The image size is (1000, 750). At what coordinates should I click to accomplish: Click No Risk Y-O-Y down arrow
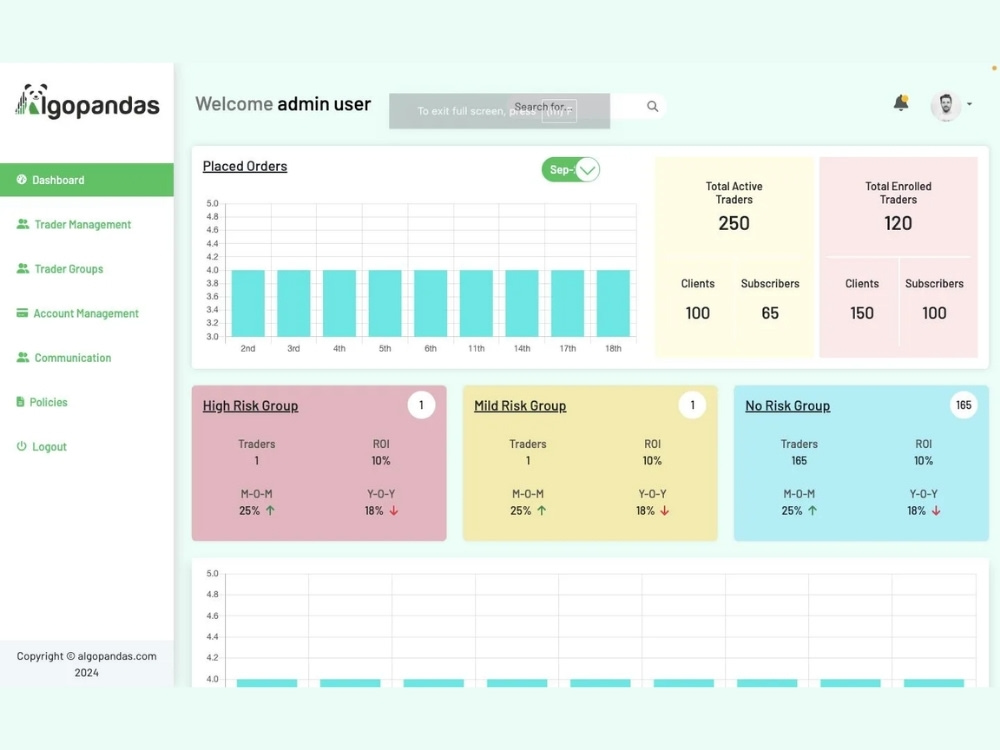(x=936, y=510)
